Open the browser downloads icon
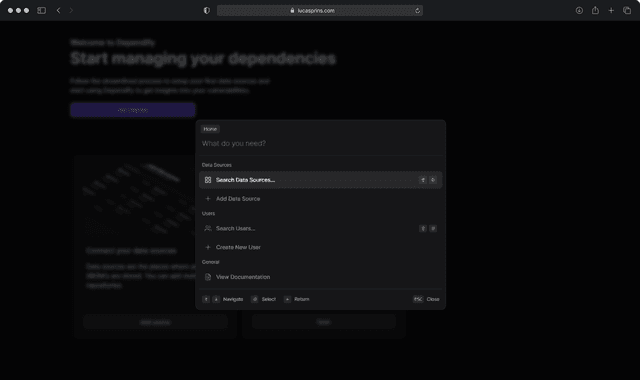640x380 pixels. click(579, 11)
